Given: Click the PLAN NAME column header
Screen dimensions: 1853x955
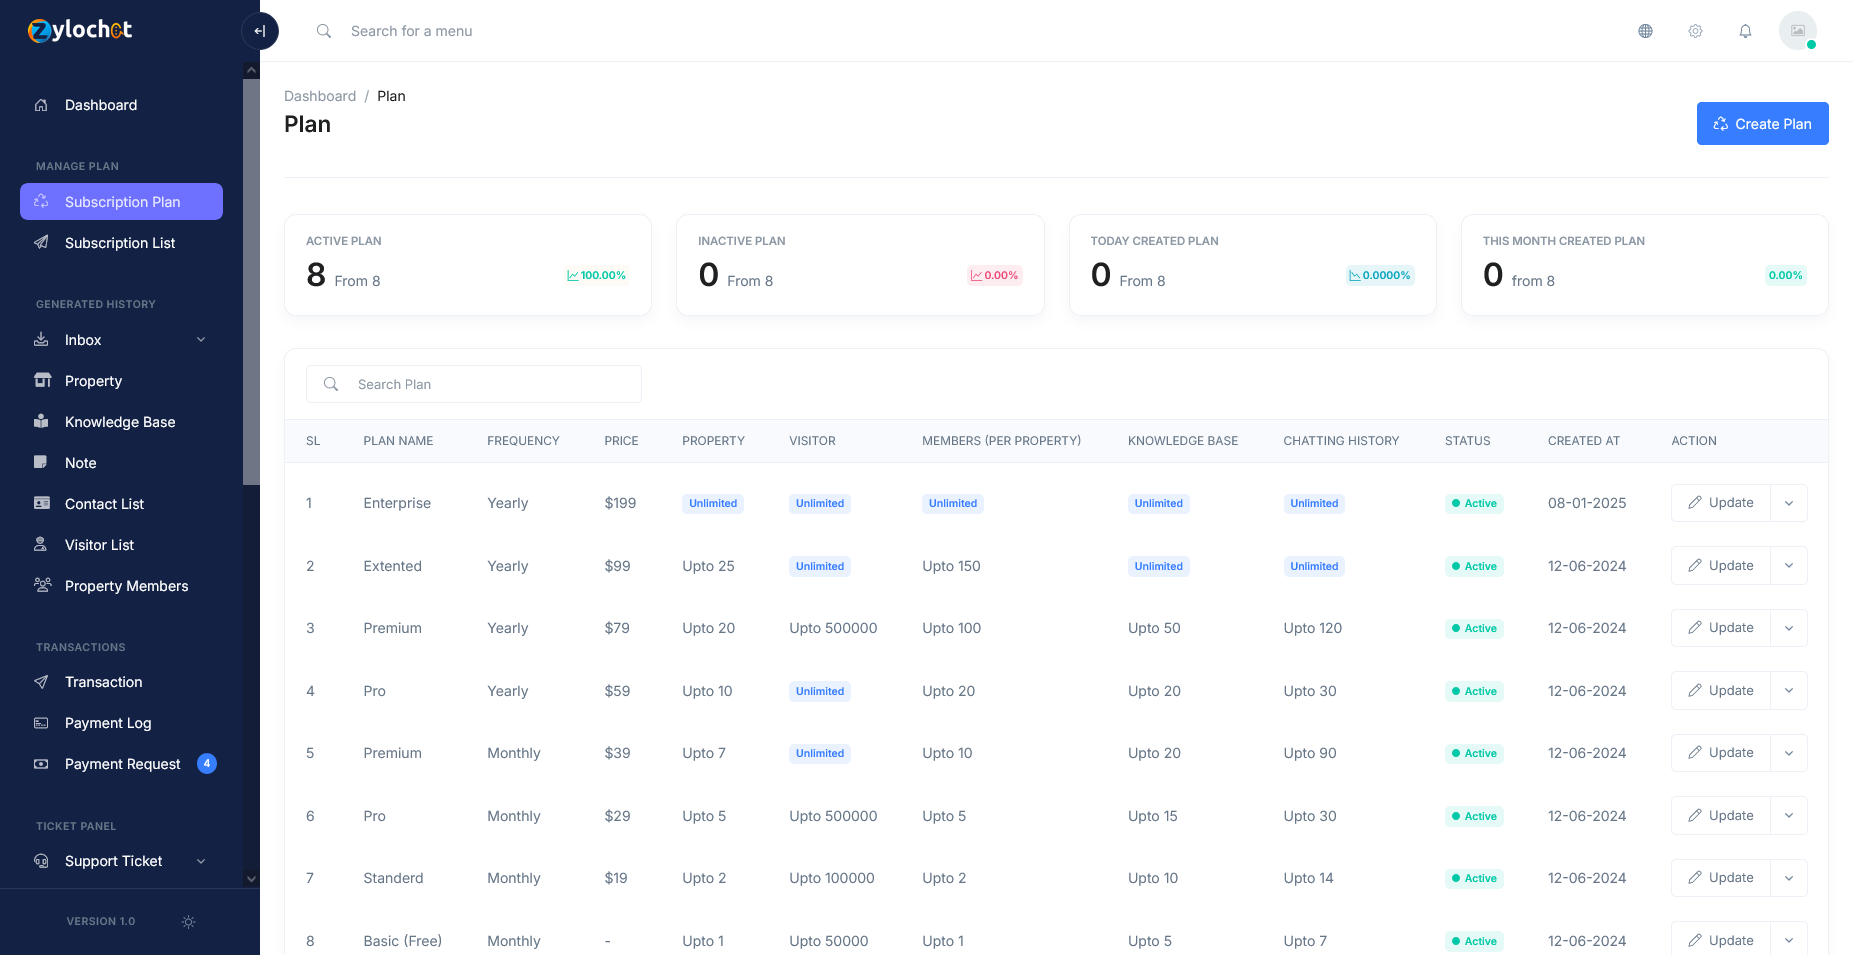Looking at the screenshot, I should point(398,441).
